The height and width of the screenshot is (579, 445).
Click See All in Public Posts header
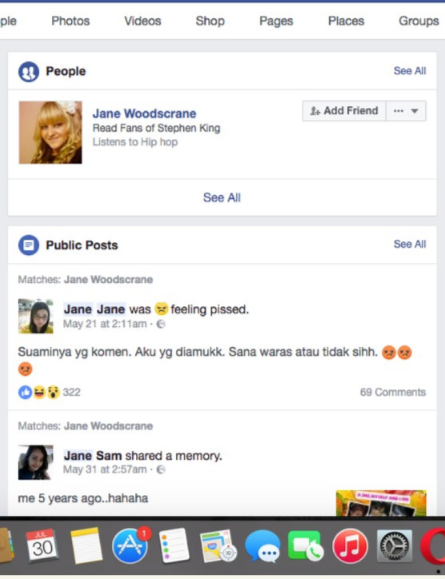(x=410, y=244)
